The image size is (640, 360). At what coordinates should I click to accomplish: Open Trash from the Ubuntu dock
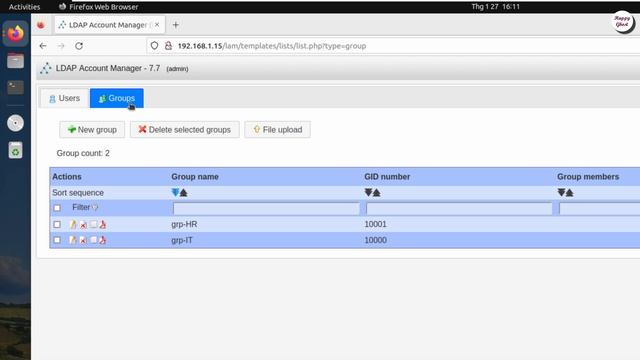(16, 150)
